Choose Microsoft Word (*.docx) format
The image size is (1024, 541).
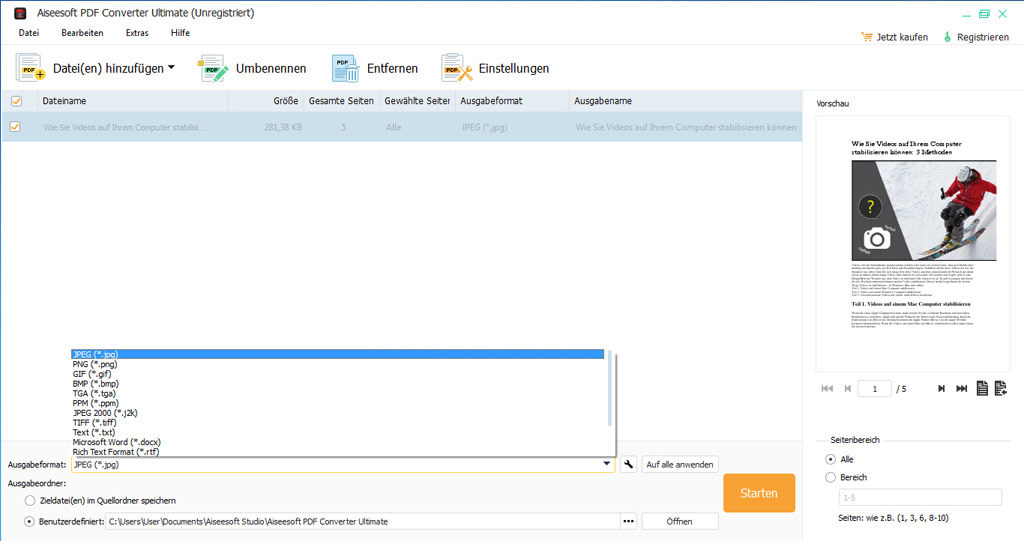click(338, 442)
